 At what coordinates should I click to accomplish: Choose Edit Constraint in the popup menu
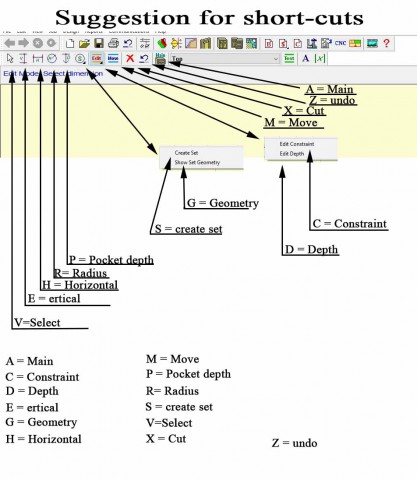pyautogui.click(x=297, y=144)
